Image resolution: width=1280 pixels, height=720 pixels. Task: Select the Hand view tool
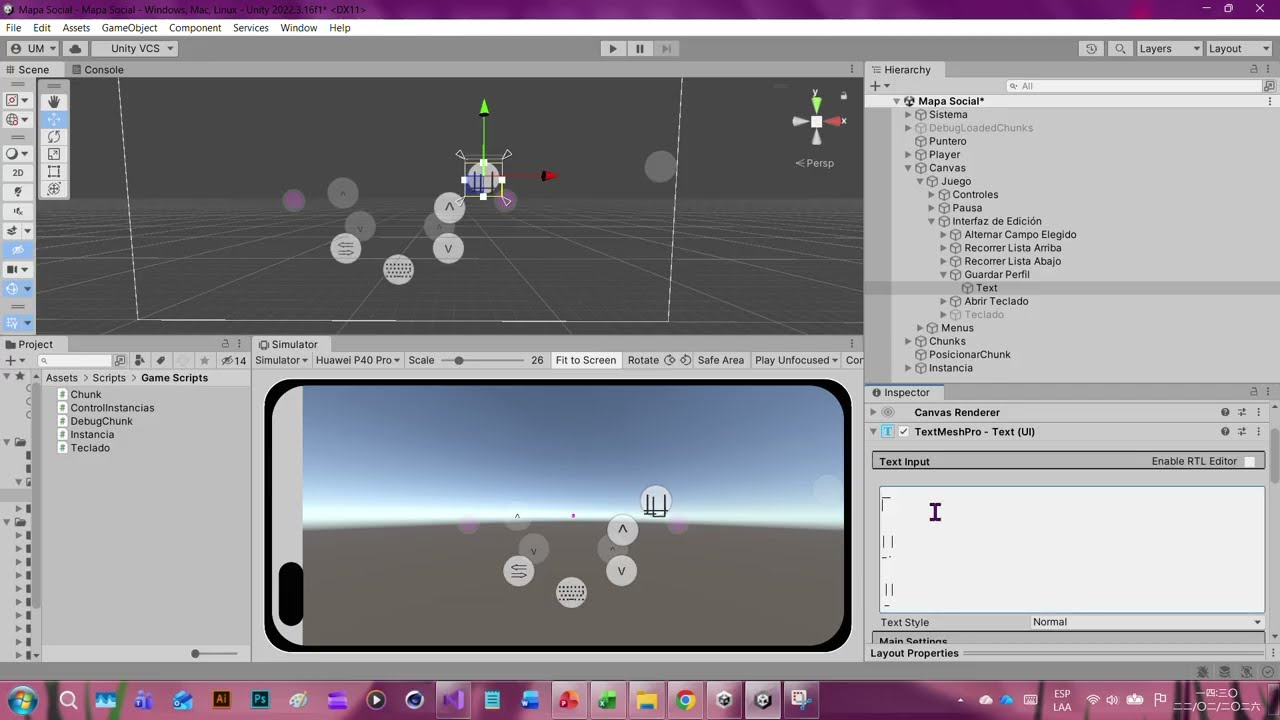coord(54,101)
